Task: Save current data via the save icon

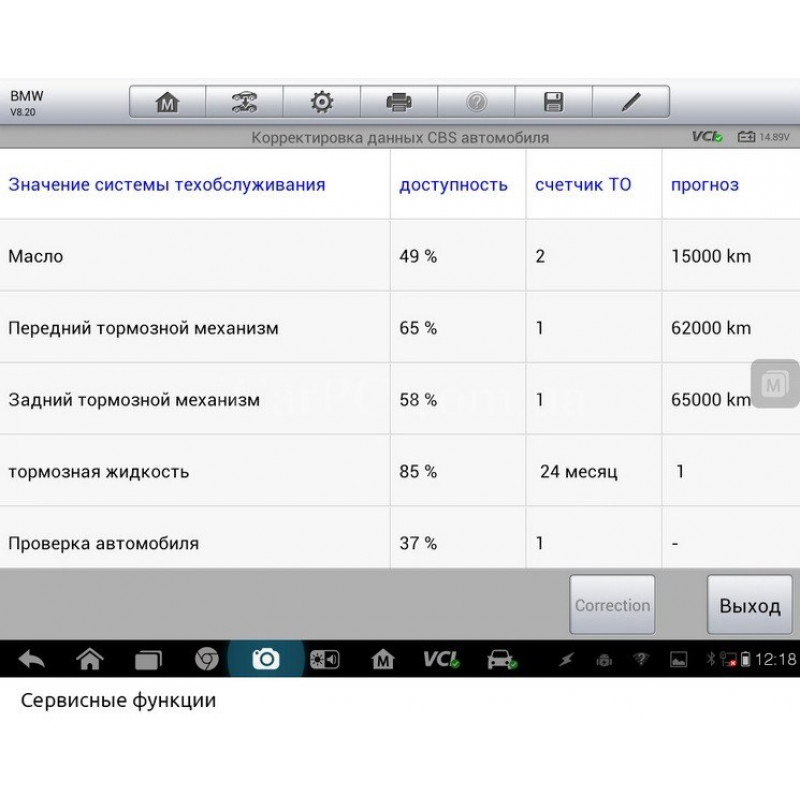Action: pyautogui.click(x=553, y=102)
